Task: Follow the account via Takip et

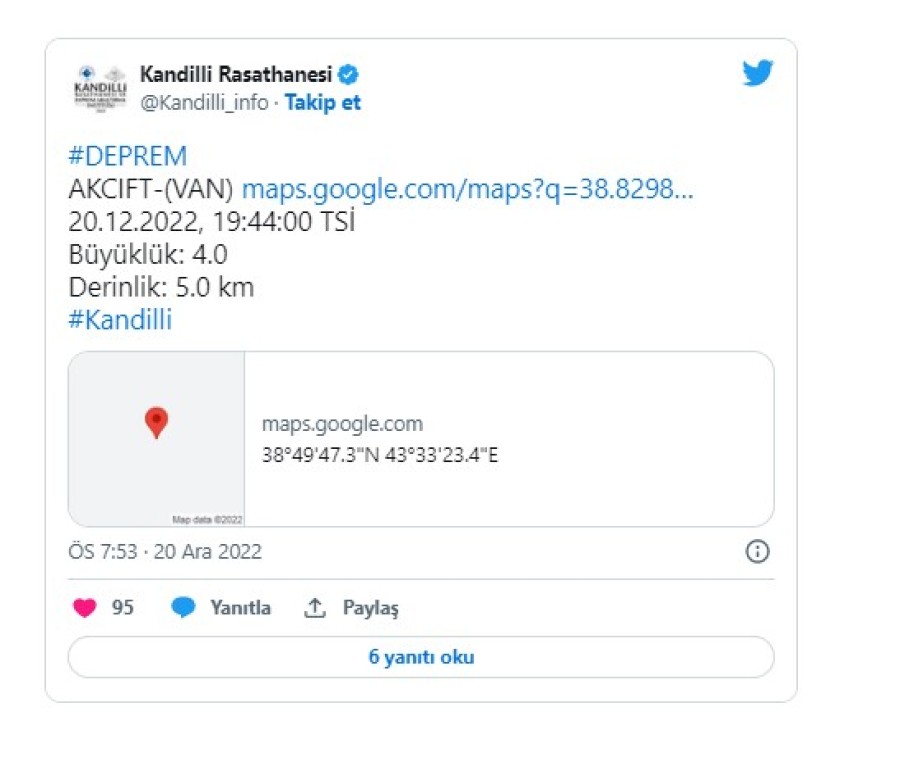Action: click(323, 102)
